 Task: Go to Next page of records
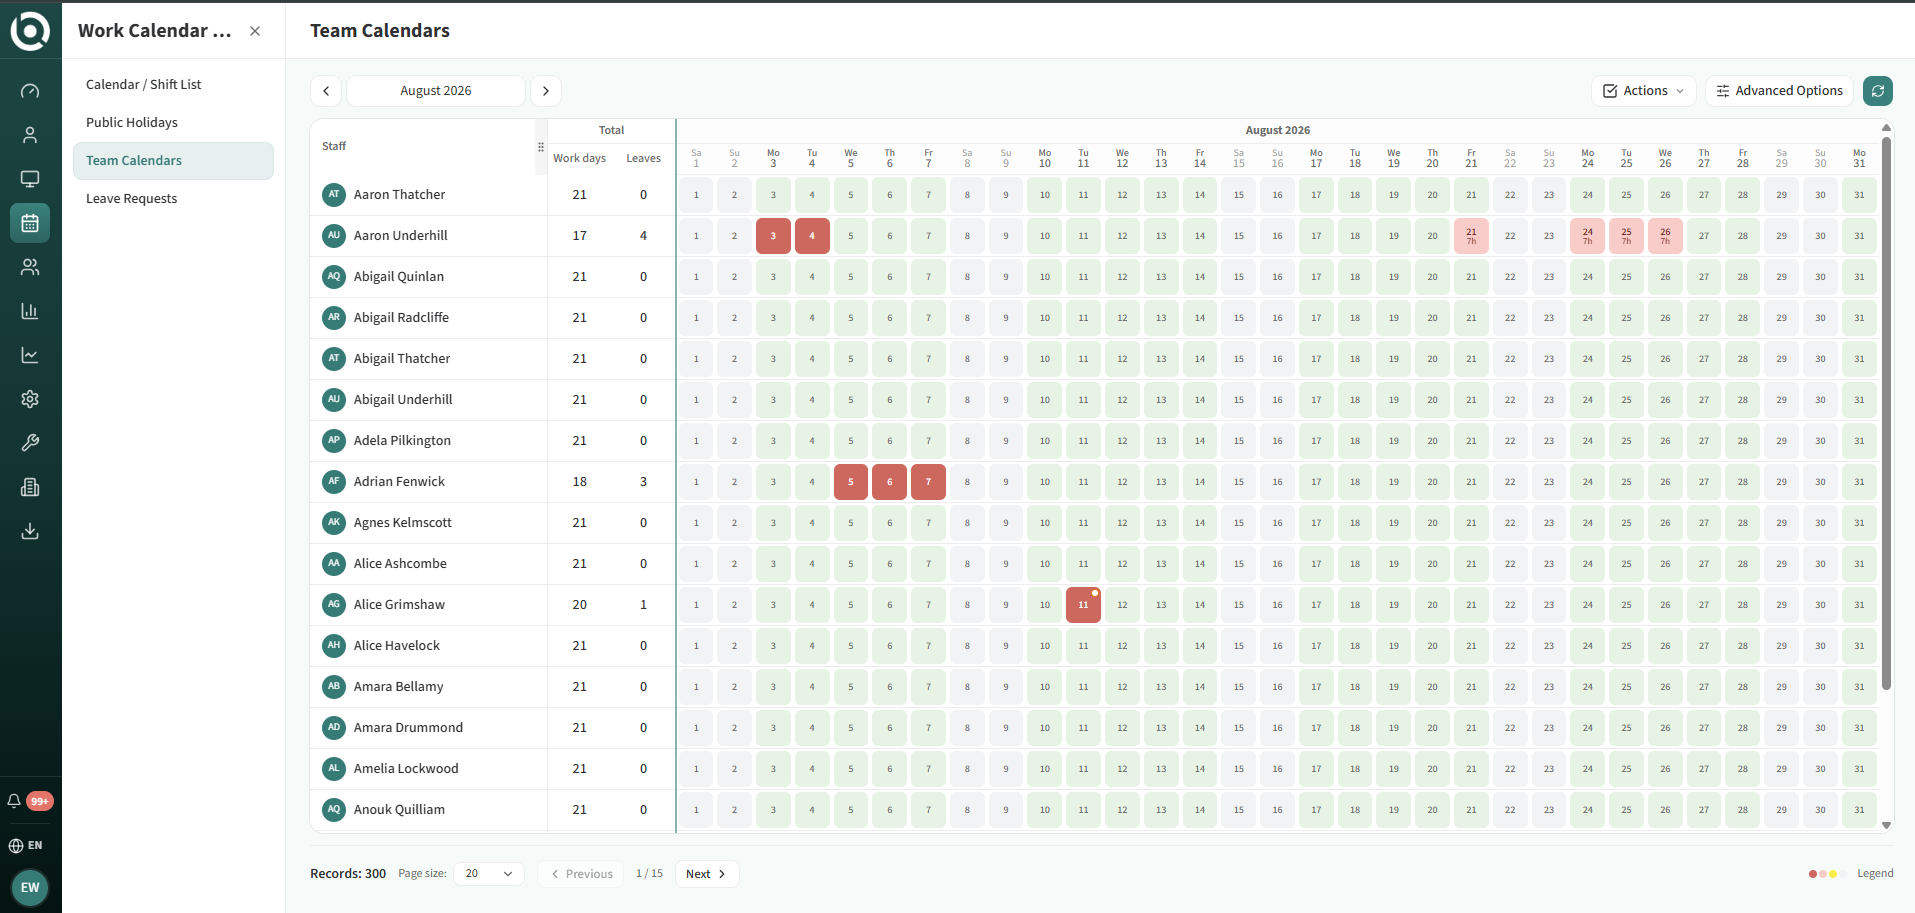pyautogui.click(x=707, y=874)
